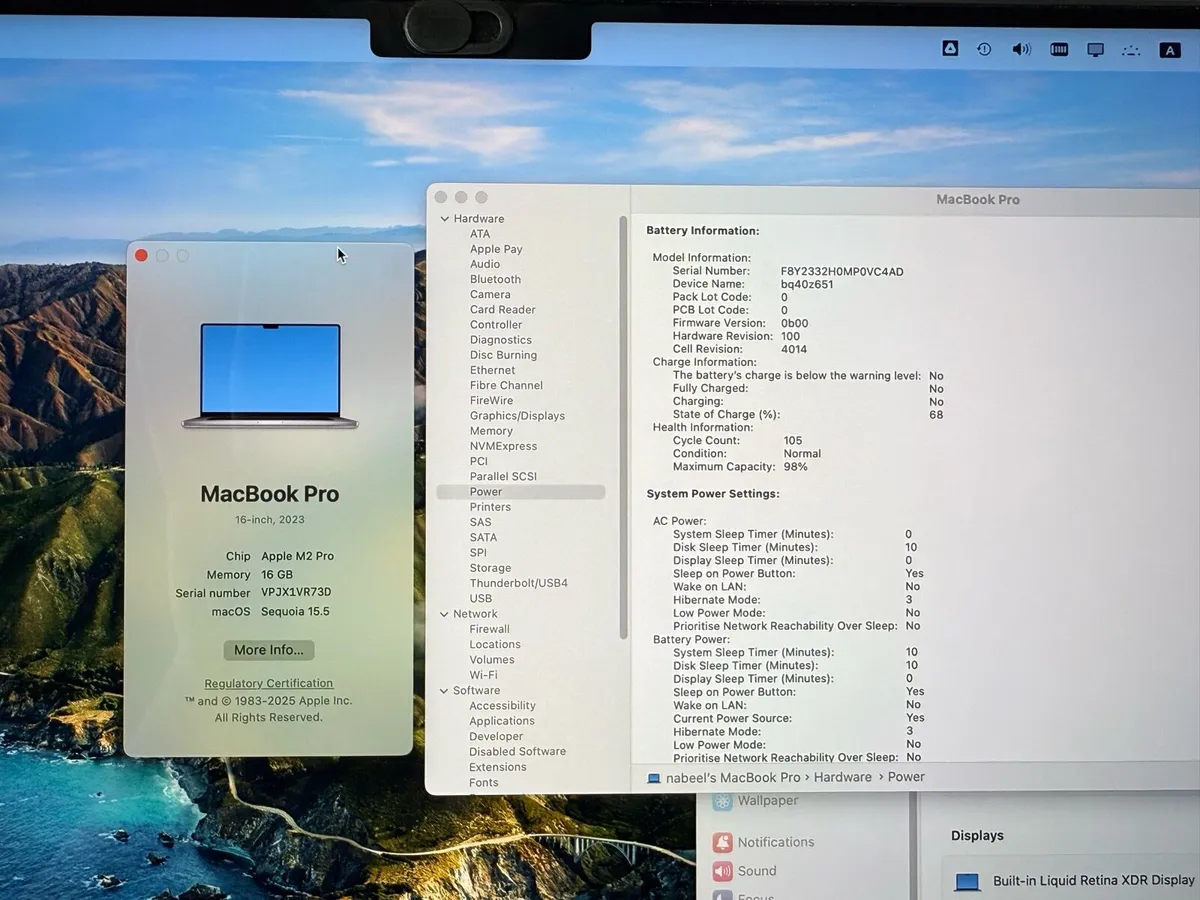This screenshot has height=900, width=1200.
Task: Collapse the Network section
Action: pyautogui.click(x=444, y=614)
